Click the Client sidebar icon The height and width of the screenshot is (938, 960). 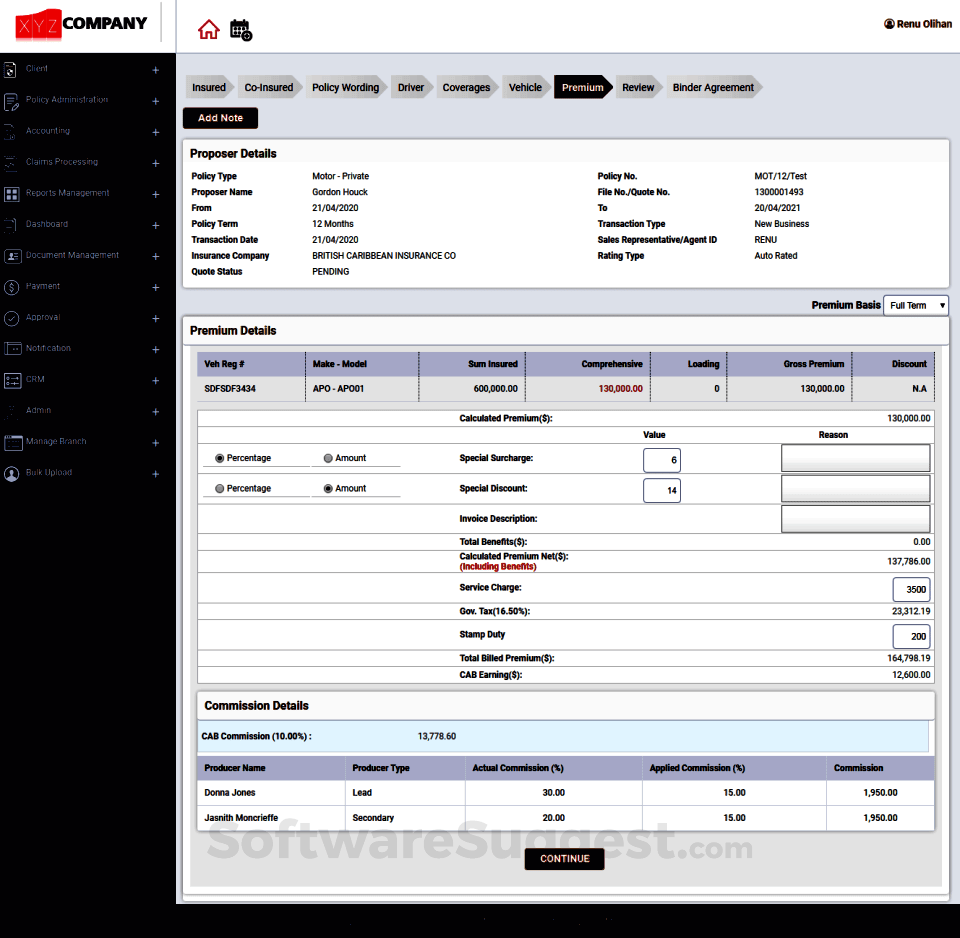point(11,70)
